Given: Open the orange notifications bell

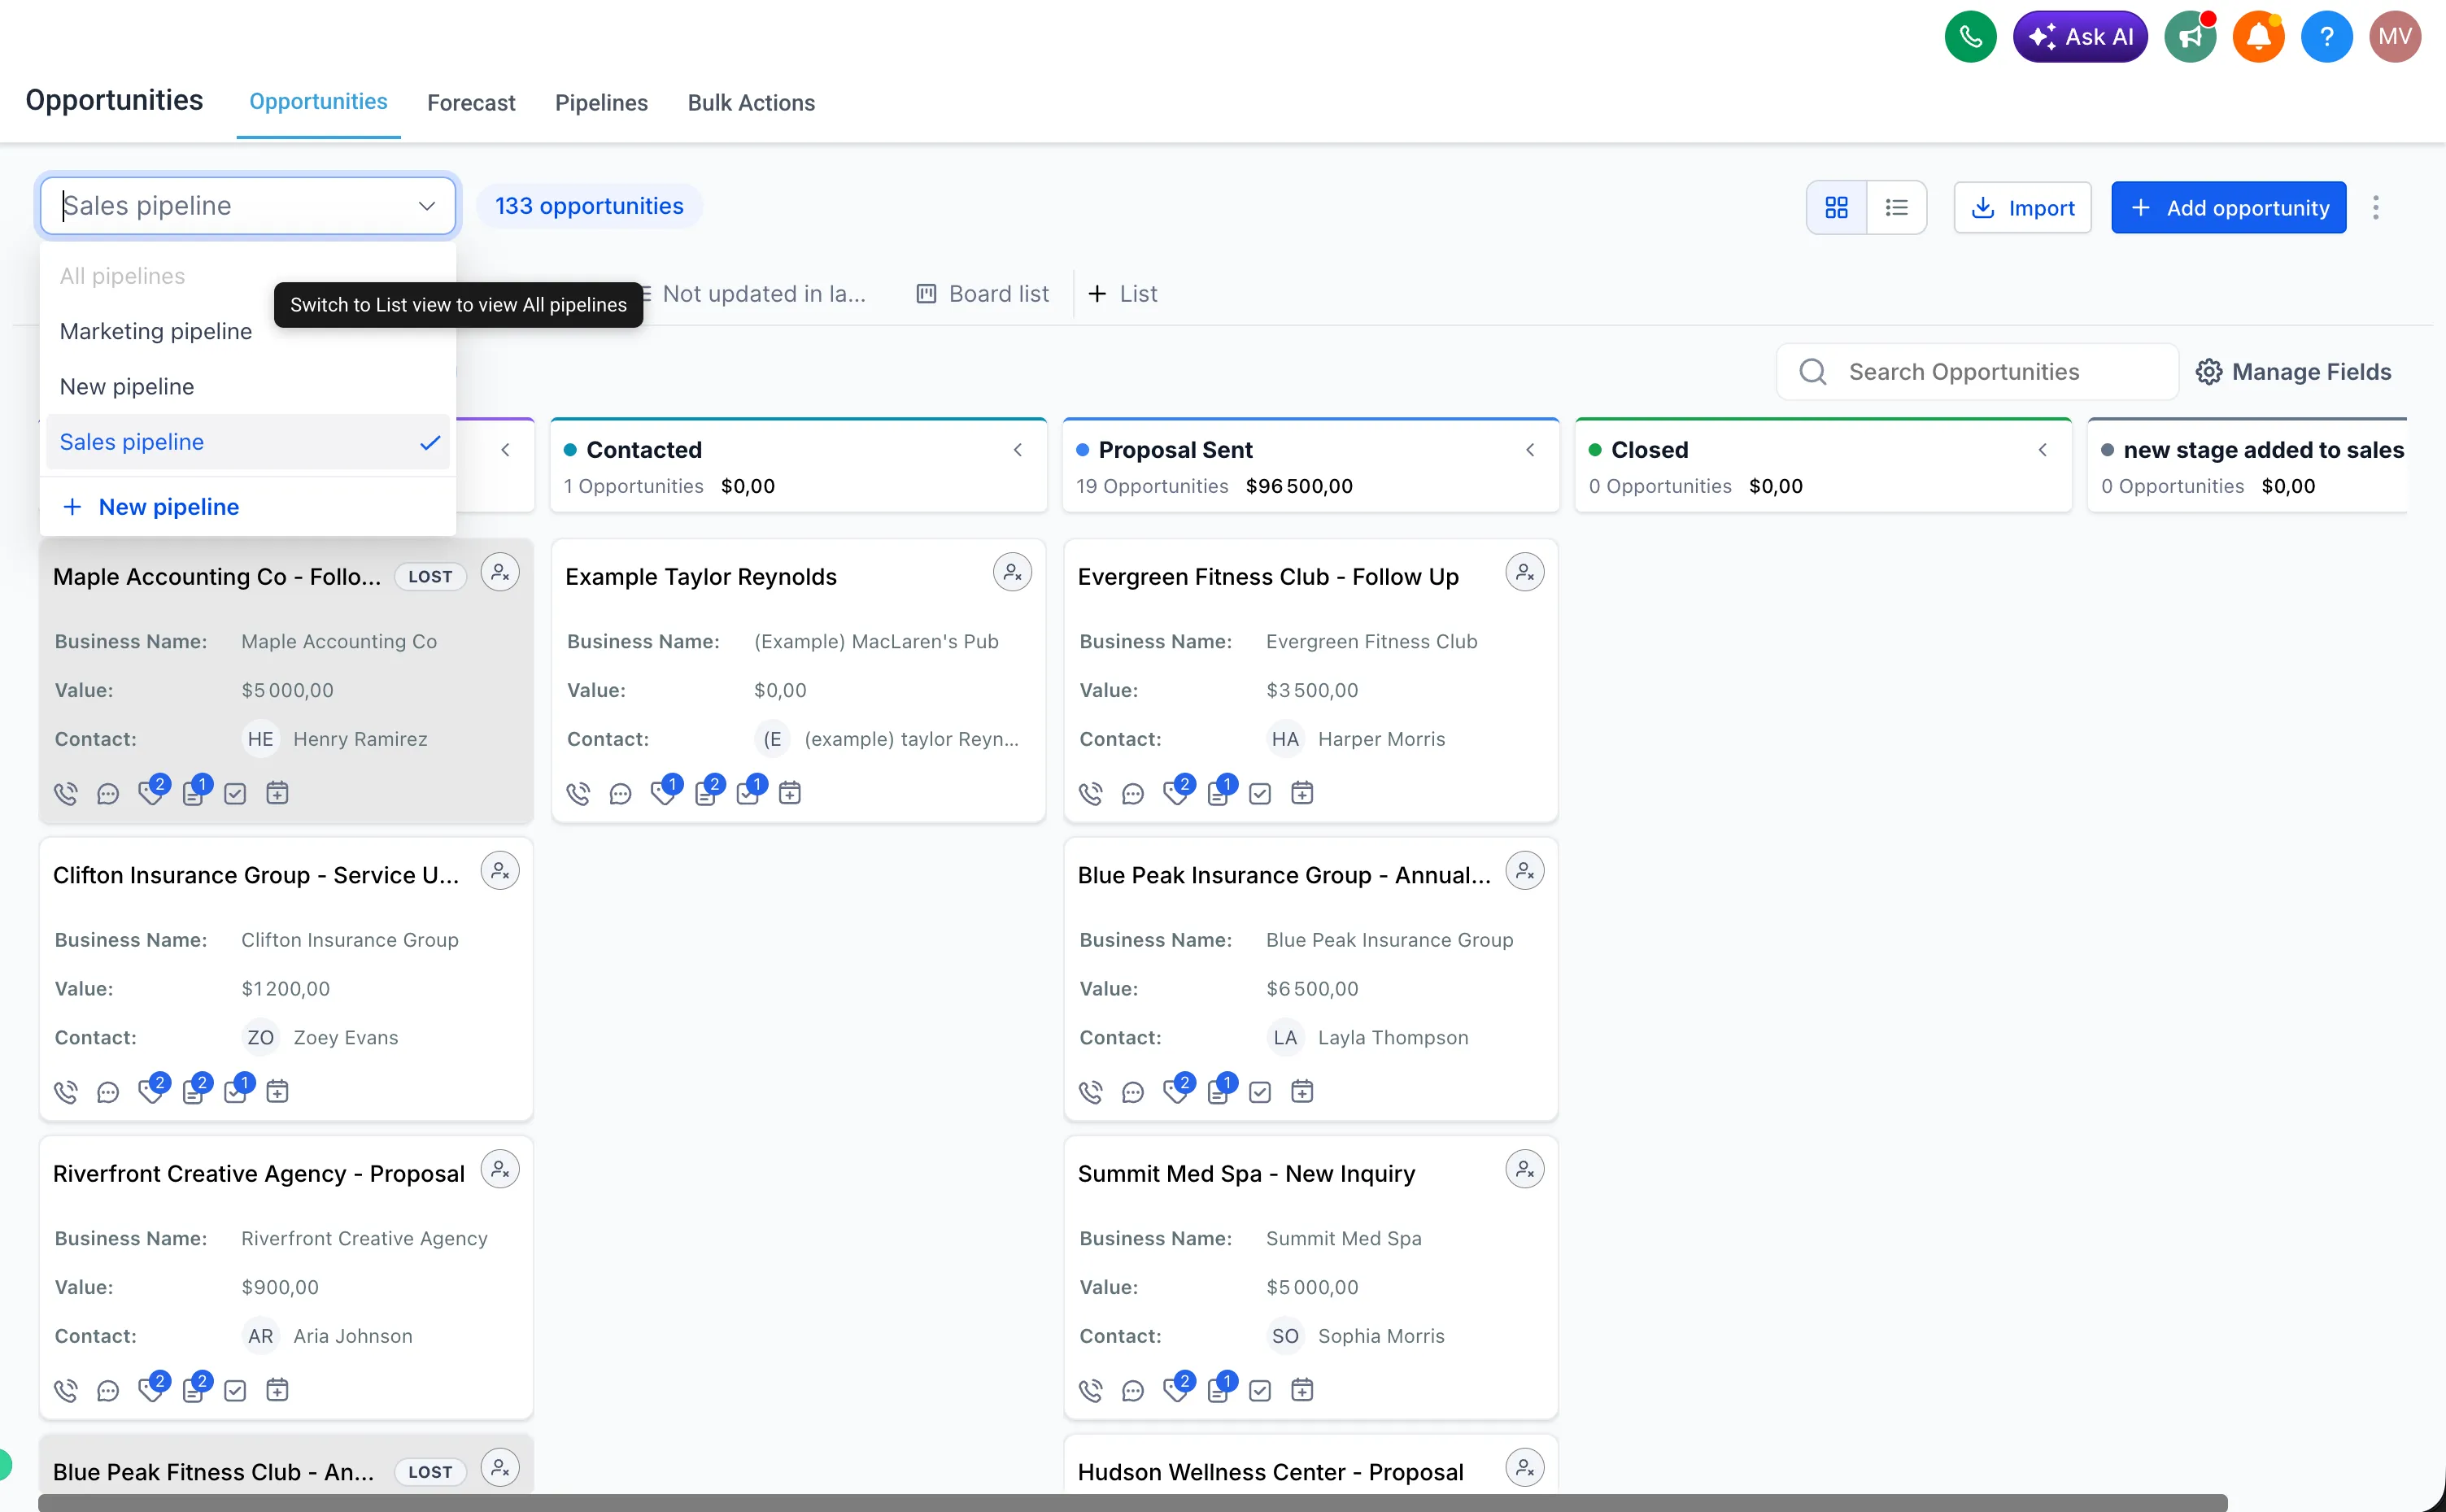Looking at the screenshot, I should click(2258, 37).
